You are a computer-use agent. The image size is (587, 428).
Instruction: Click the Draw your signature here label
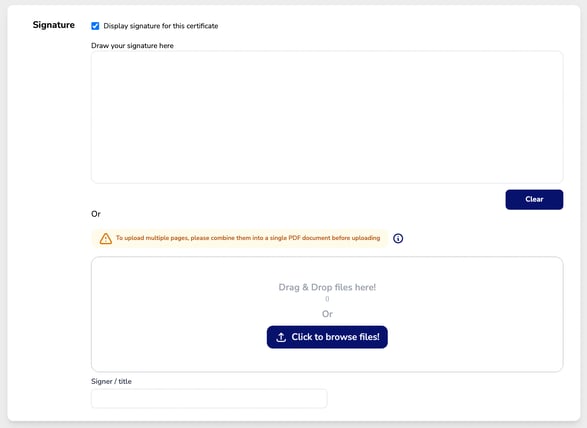click(x=132, y=46)
